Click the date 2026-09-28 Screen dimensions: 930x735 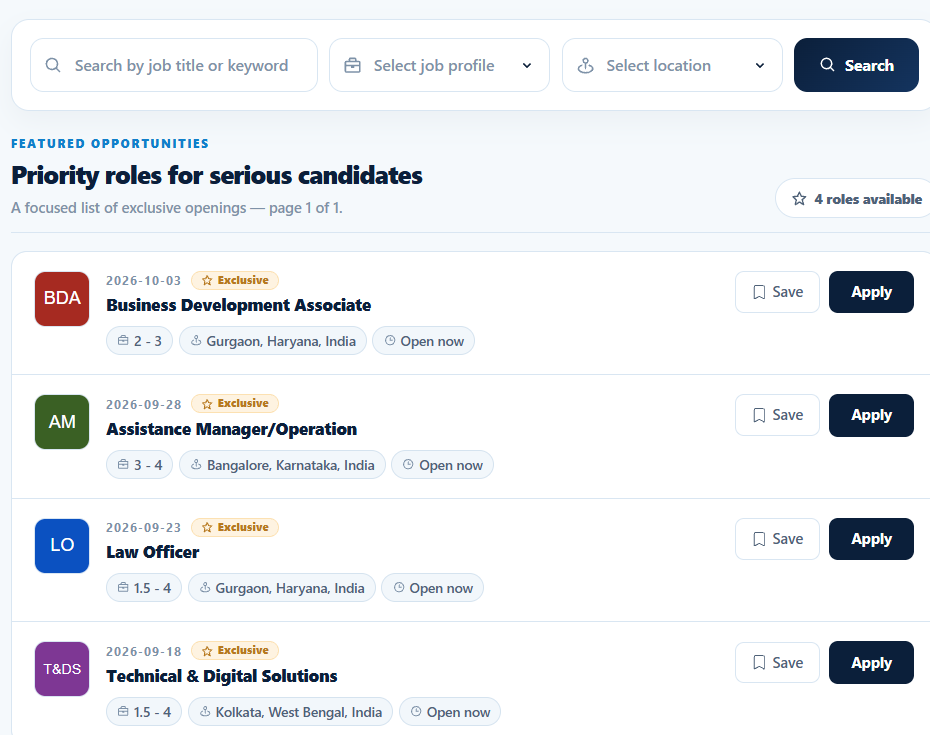tap(144, 405)
